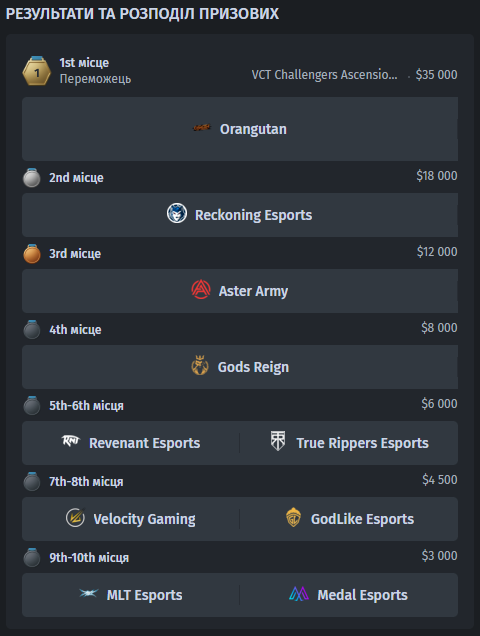
Task: Click the gold 1st place medal badge
Action: [x=37, y=71]
